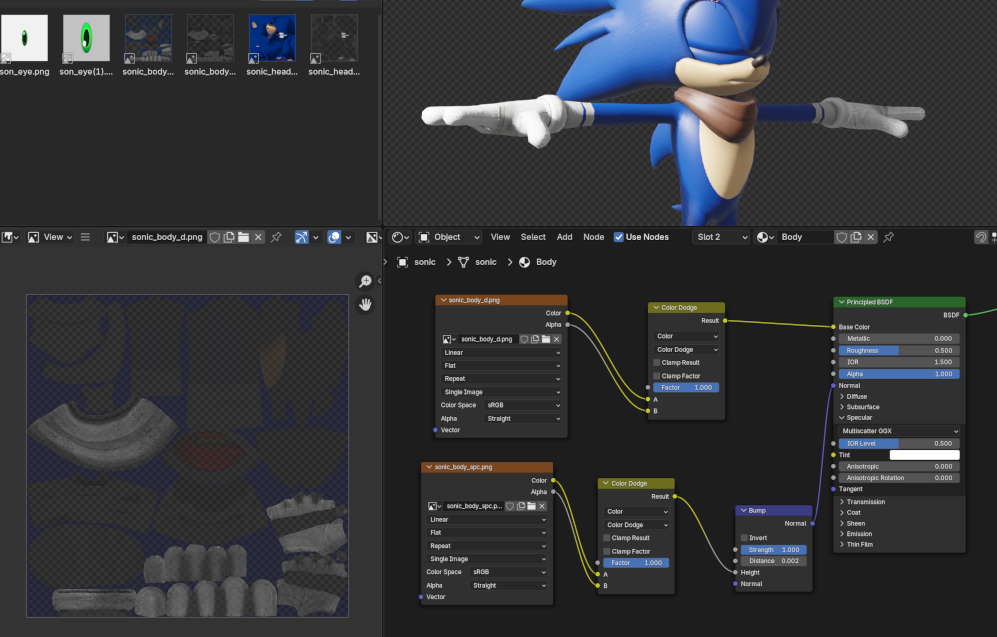
Task: Click Body material icon in breadcrumb
Action: click(525, 262)
